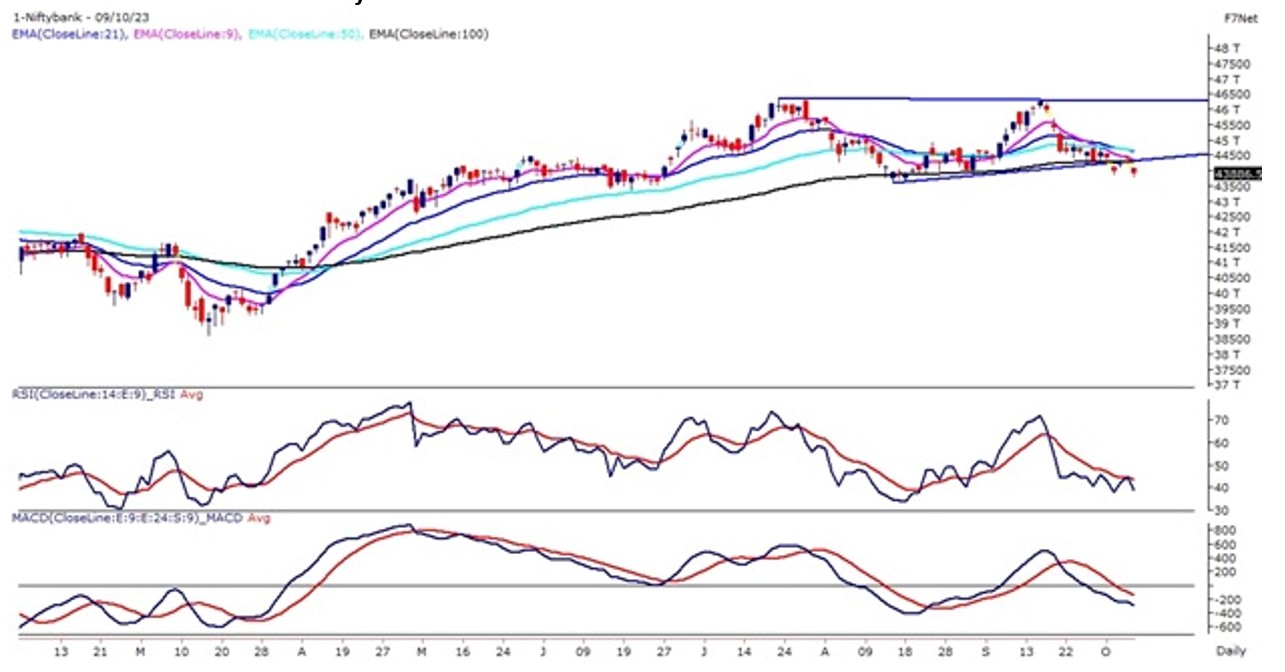Image resolution: width=1285 pixels, height=672 pixels.
Task: Click the current price tag 43886.5
Action: click(x=1239, y=174)
